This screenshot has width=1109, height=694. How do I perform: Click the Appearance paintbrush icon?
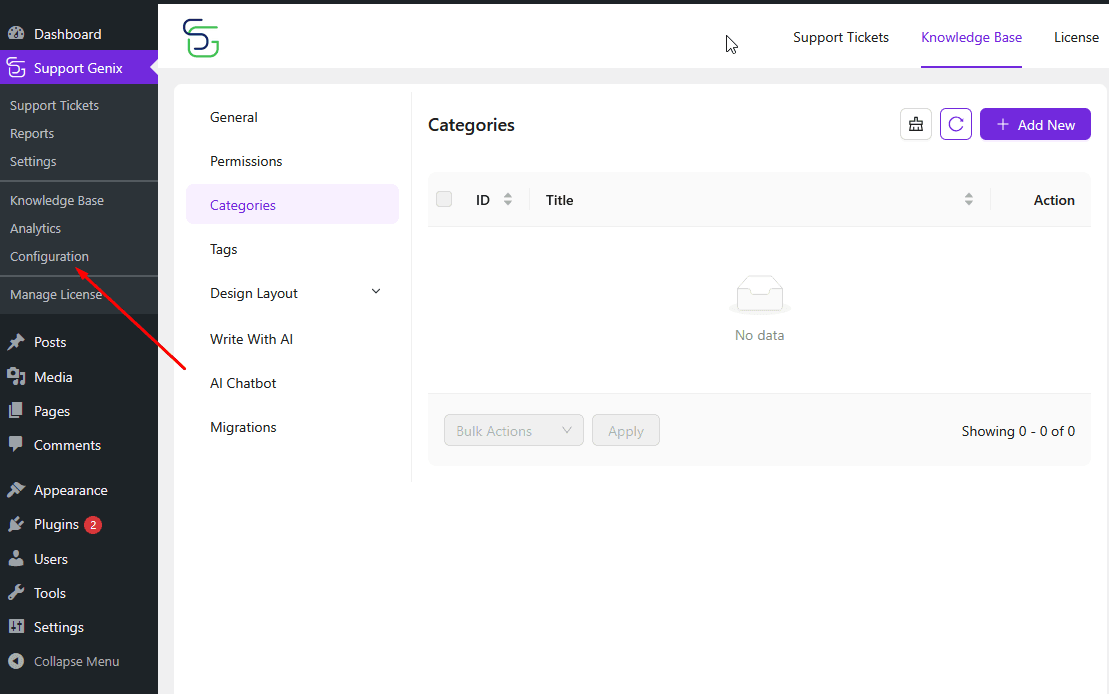[x=16, y=490]
